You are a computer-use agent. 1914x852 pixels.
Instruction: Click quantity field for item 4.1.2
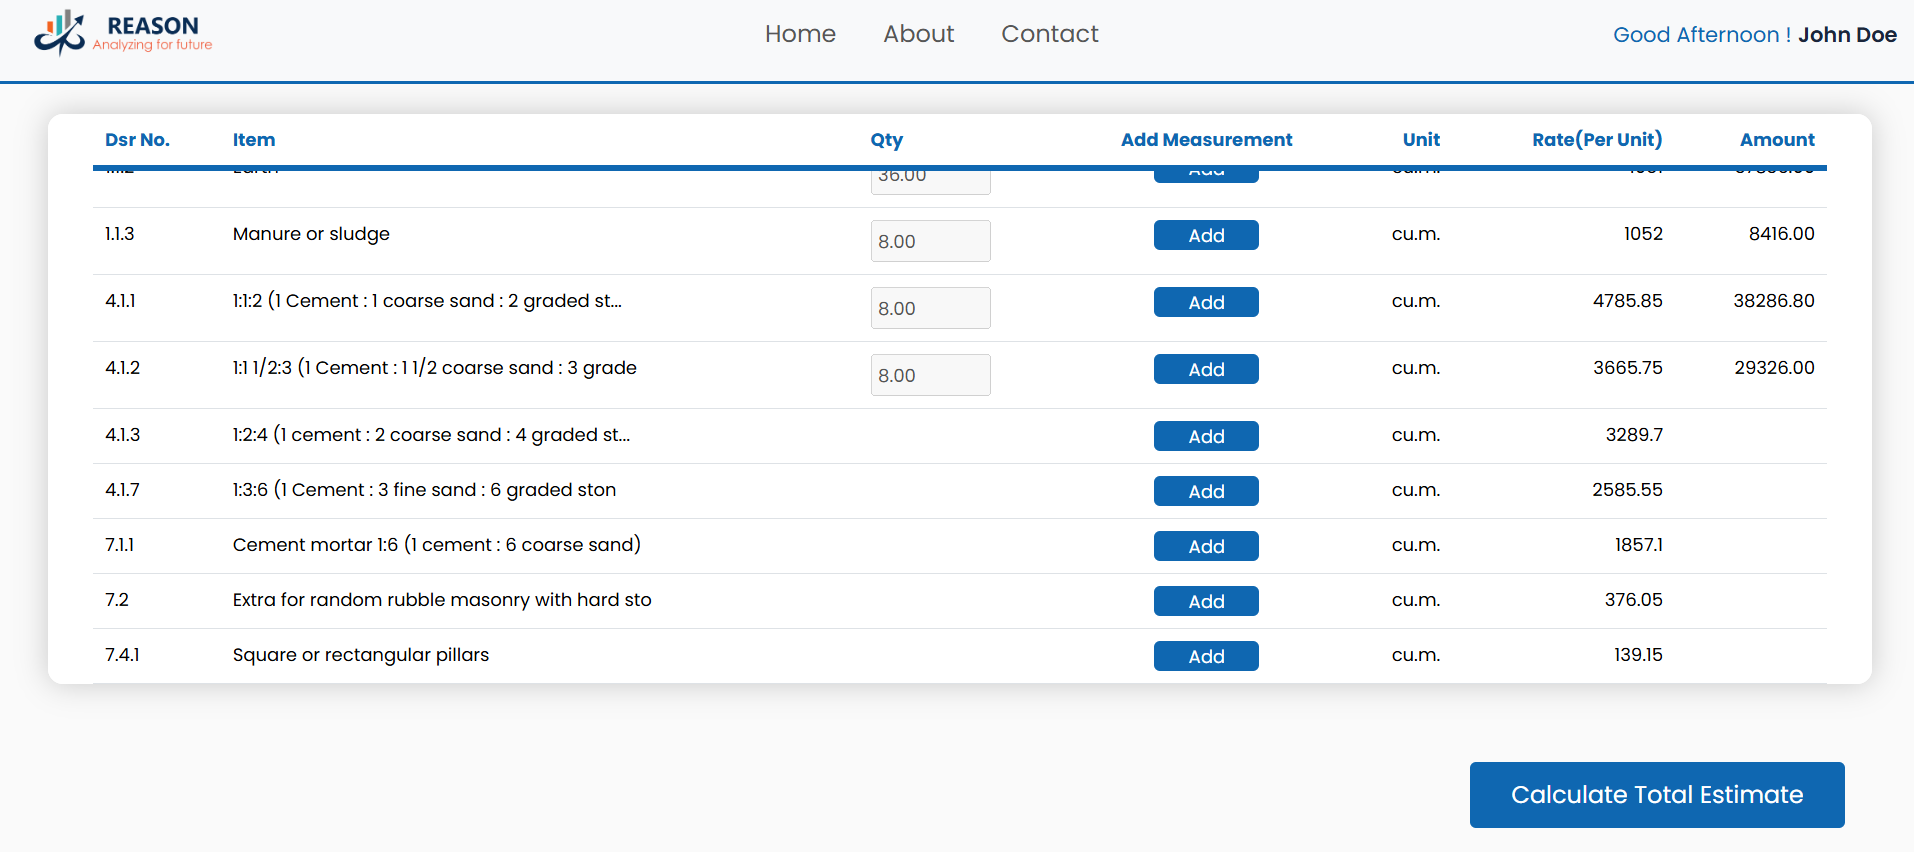point(930,375)
